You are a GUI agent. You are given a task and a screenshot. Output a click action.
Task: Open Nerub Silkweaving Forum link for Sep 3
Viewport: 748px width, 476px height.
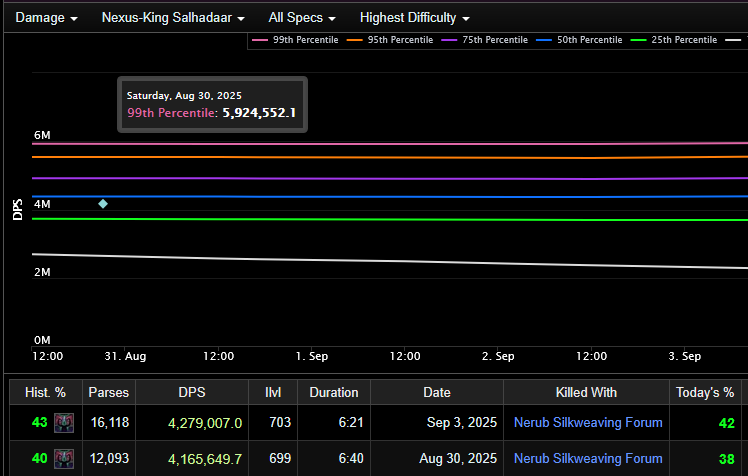588,423
